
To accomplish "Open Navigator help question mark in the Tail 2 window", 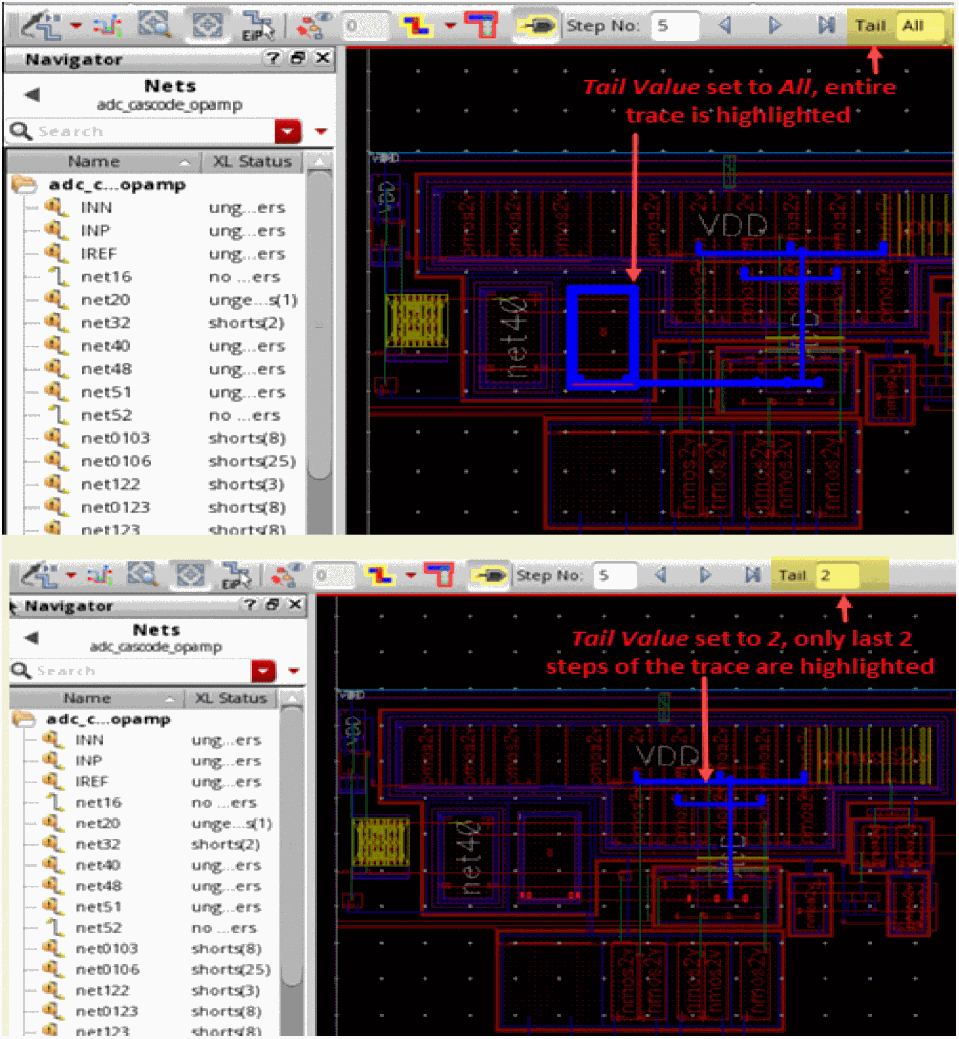I will point(249,604).
